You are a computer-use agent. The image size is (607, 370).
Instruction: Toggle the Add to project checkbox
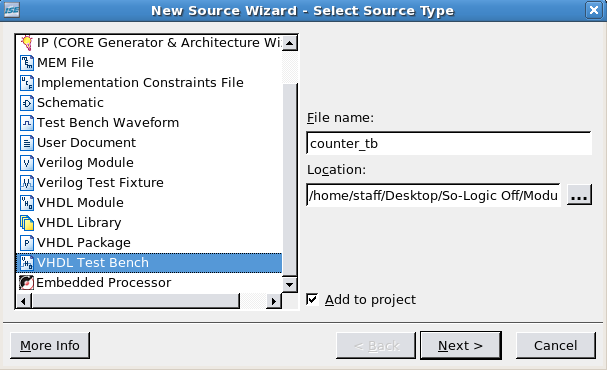(312, 299)
